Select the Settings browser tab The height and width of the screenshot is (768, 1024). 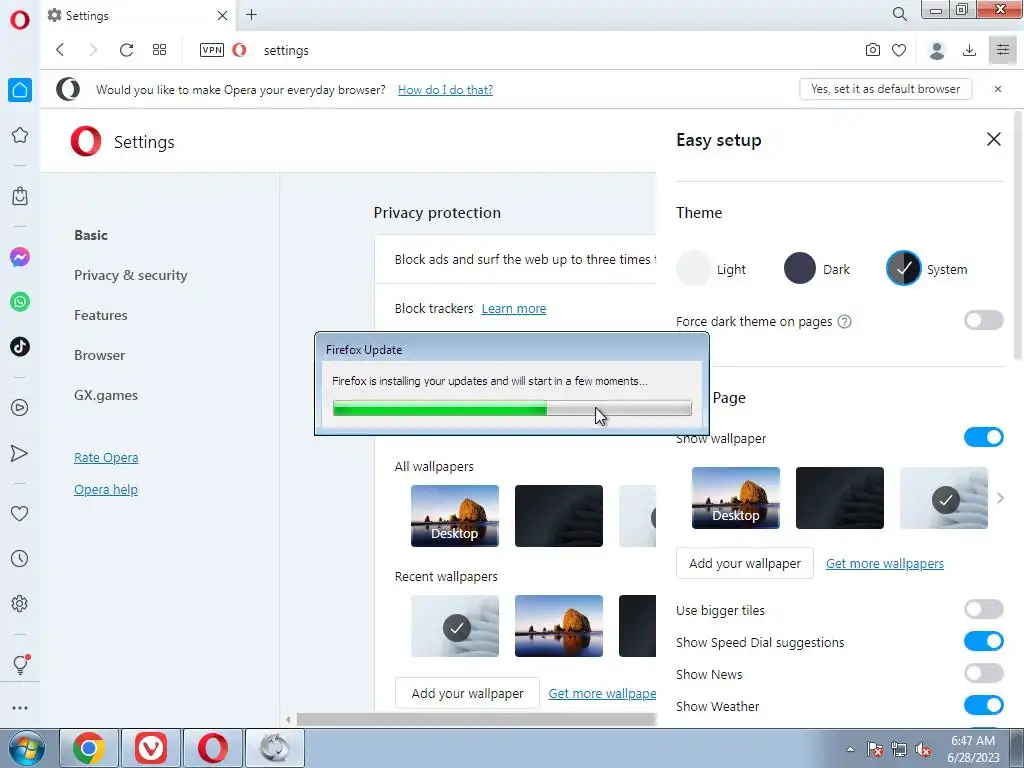[x=137, y=15]
